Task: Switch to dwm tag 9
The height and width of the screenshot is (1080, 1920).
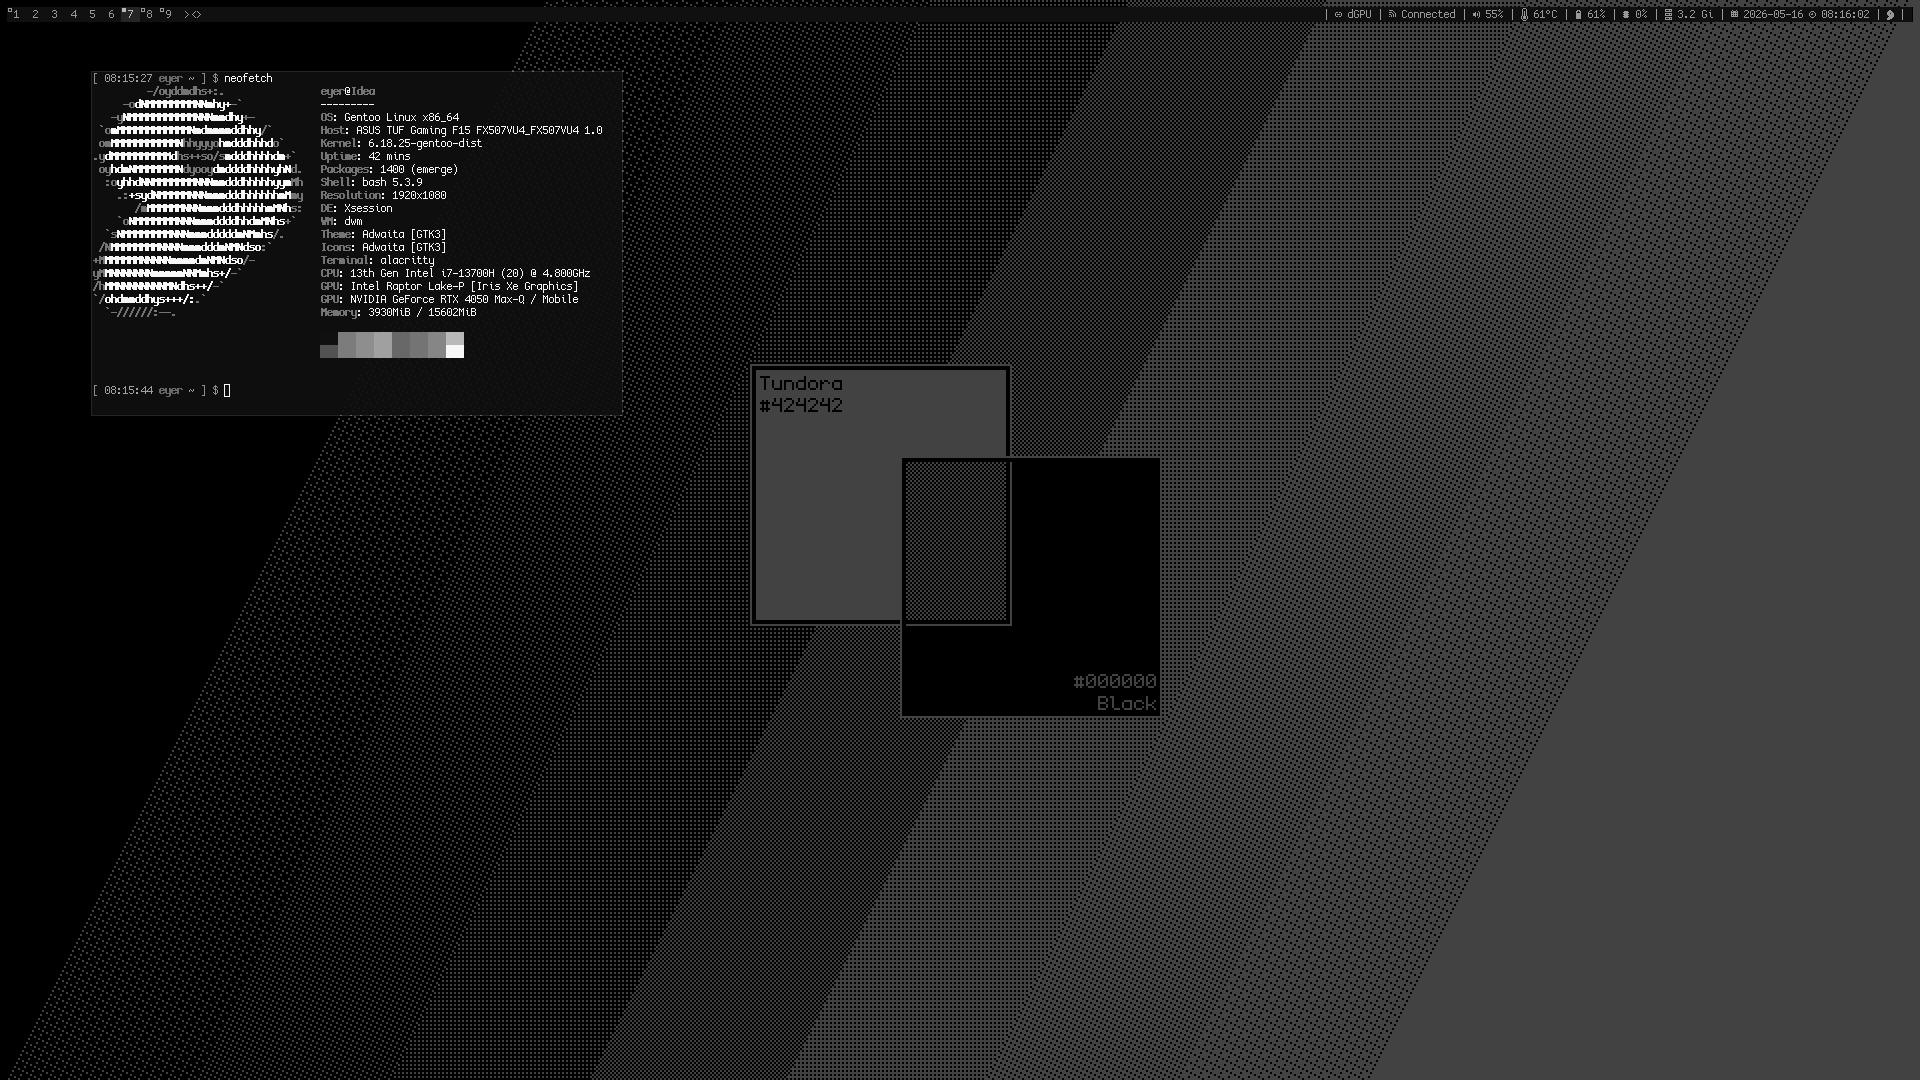Action: [167, 14]
